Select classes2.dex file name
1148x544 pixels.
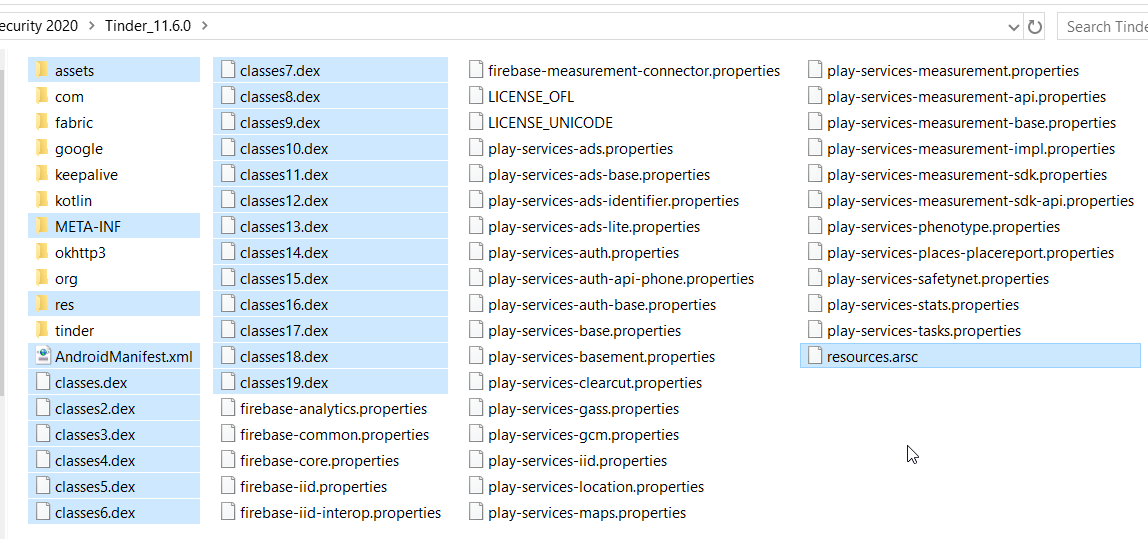click(95, 409)
